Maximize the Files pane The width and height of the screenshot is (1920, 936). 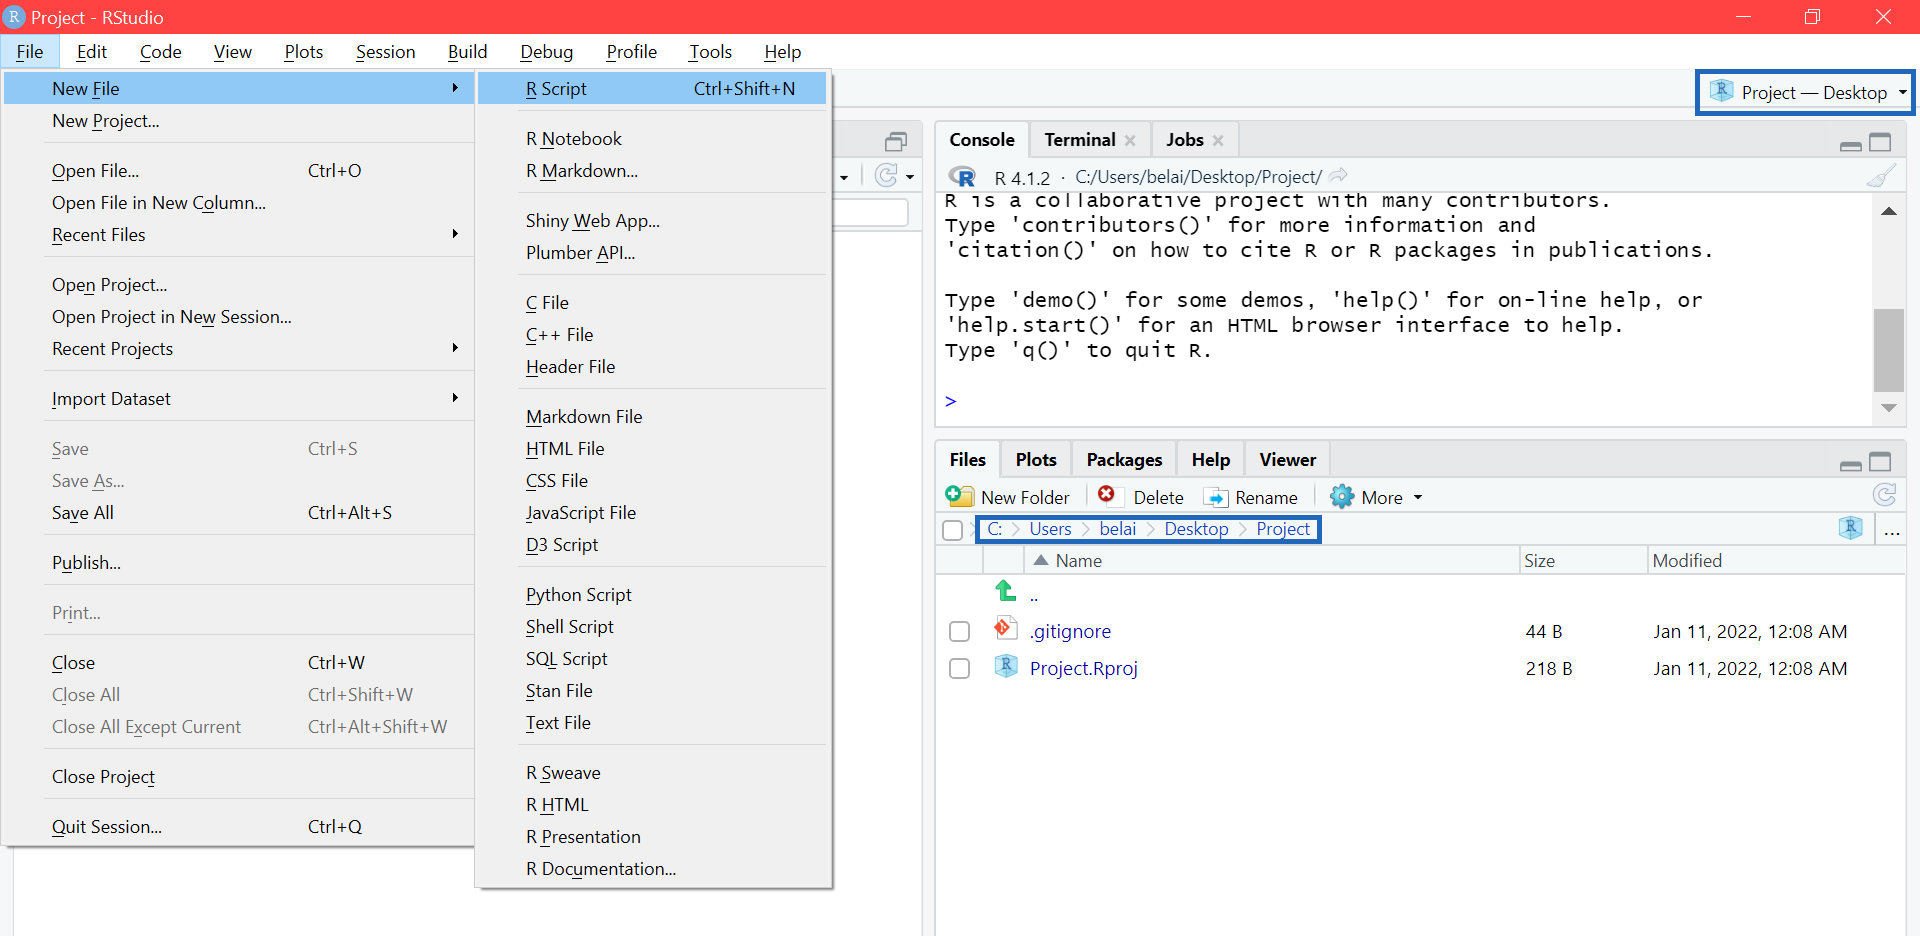(1881, 462)
